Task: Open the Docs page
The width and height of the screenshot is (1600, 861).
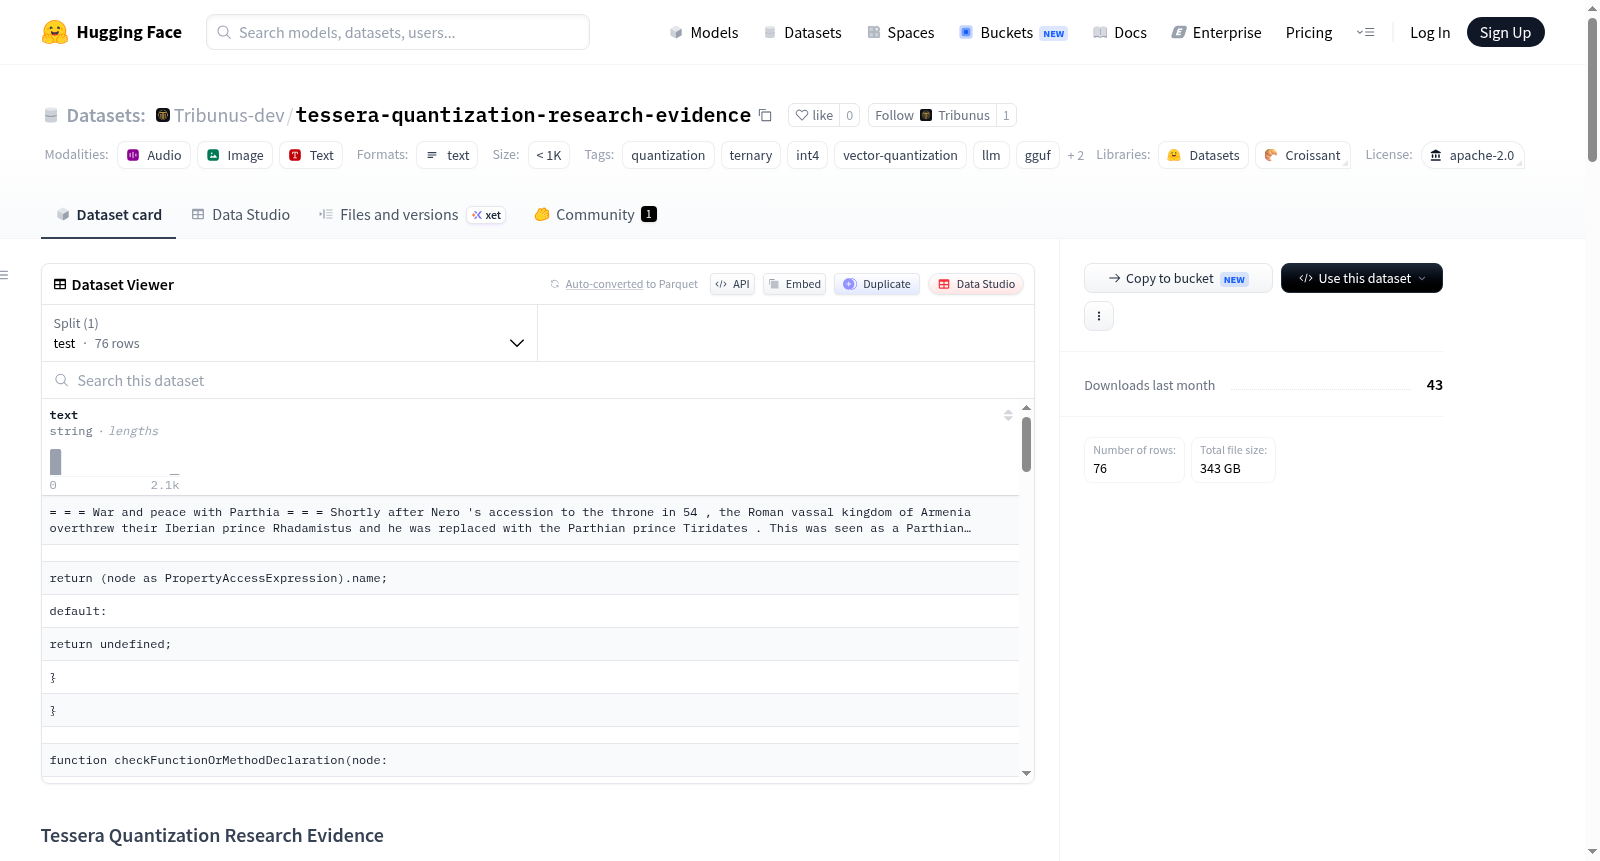Action: 1120,32
